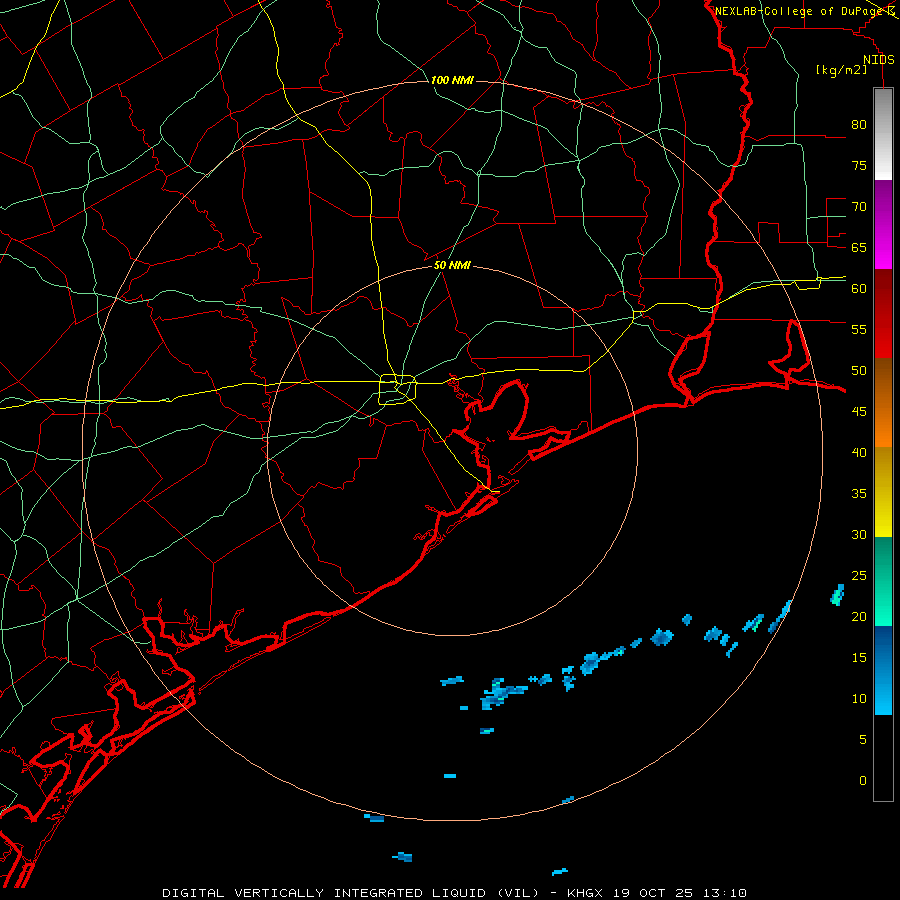
Task: Click the [kg/m2] units label
Action: coord(841,70)
